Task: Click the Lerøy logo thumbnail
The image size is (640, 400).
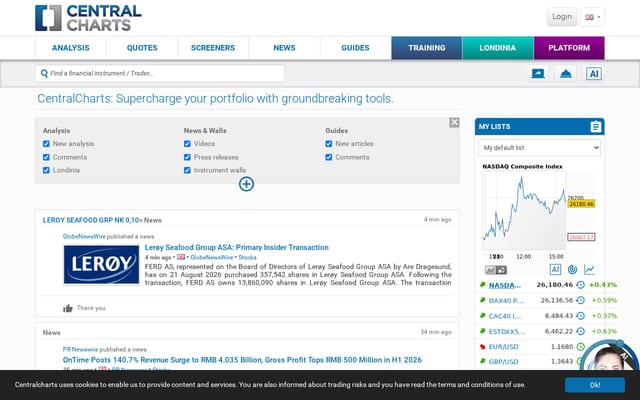Action: click(101, 264)
